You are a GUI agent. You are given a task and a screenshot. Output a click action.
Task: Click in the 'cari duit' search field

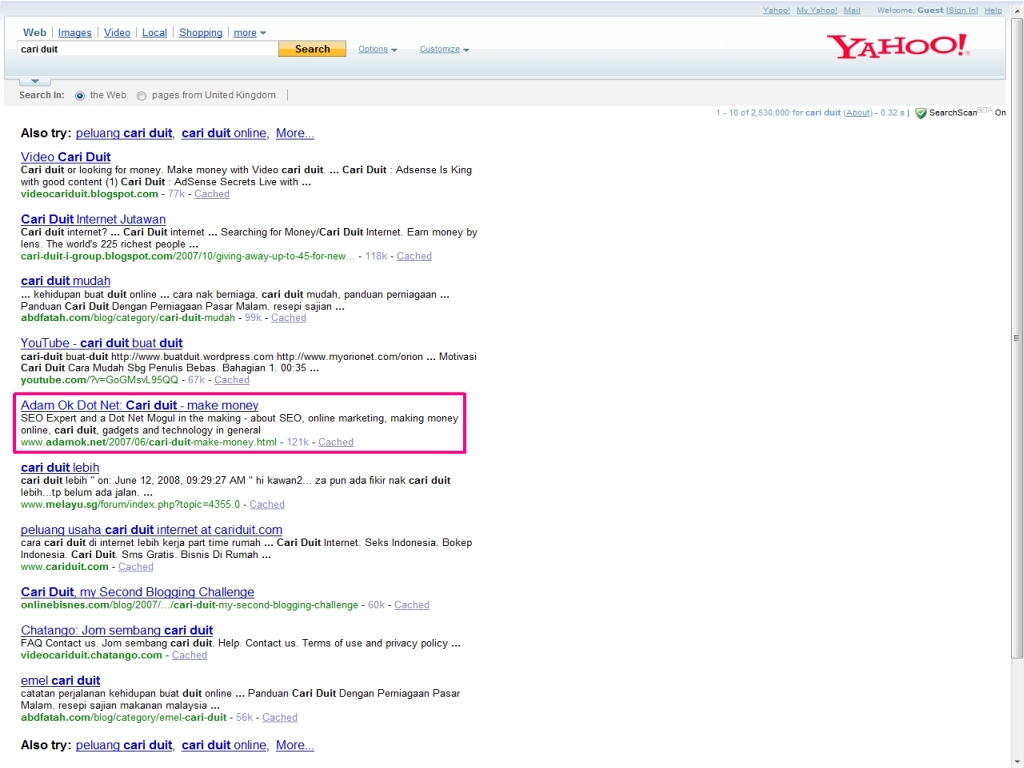coord(148,49)
